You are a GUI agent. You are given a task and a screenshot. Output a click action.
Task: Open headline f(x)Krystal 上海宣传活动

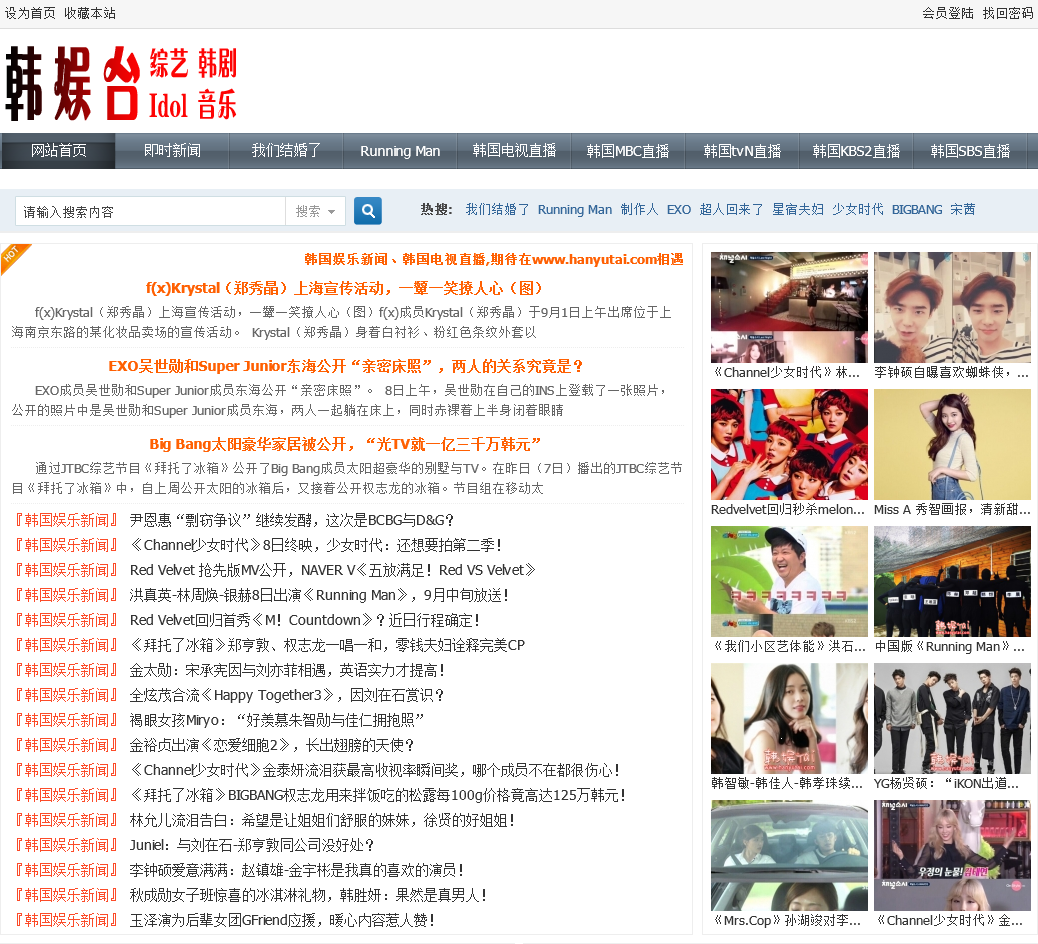pos(344,289)
